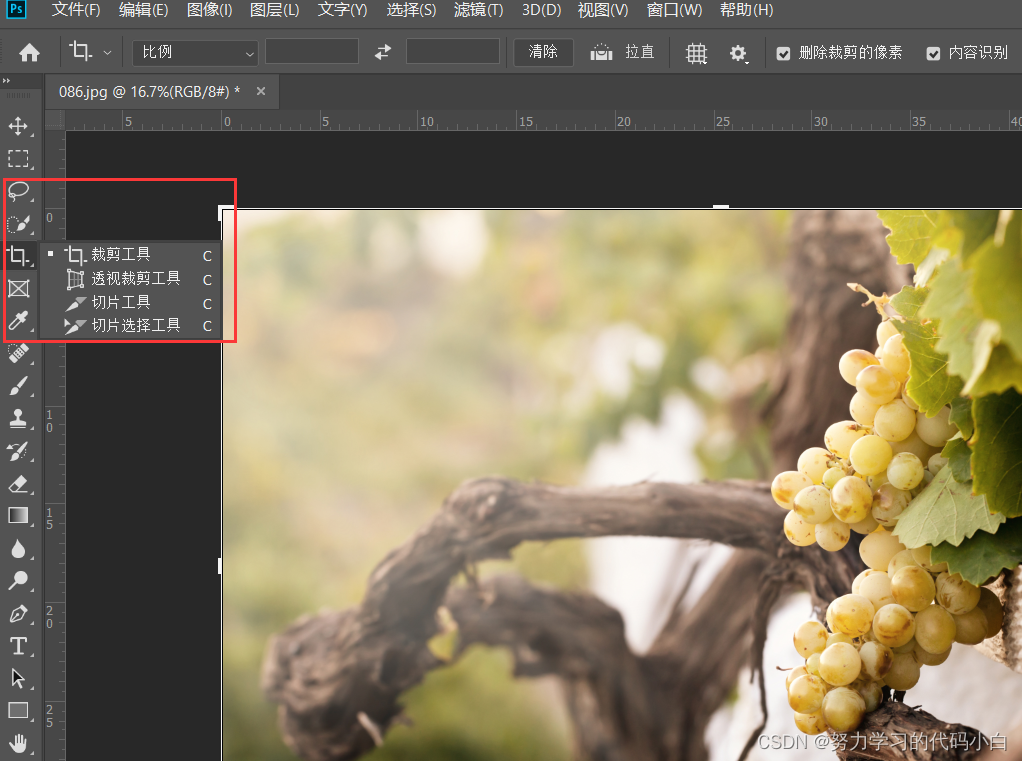The width and height of the screenshot is (1022, 761).
Task: Expand the collapsed toolbar panel arrows
Action: tap(7, 81)
